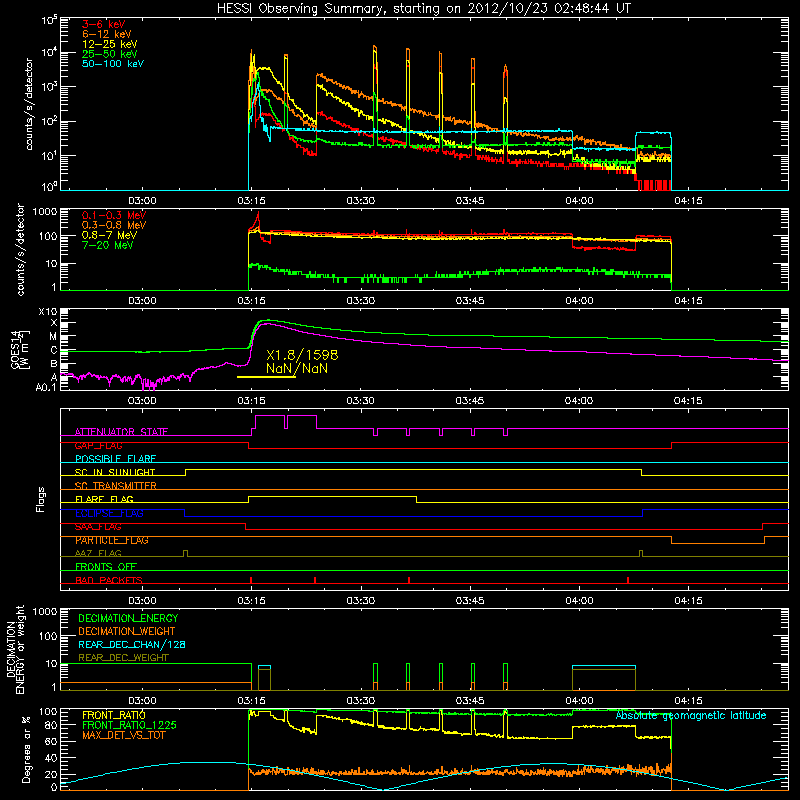Click the ECLIPSE_FLAG label
This screenshot has width=800, height=800.
(x=109, y=513)
